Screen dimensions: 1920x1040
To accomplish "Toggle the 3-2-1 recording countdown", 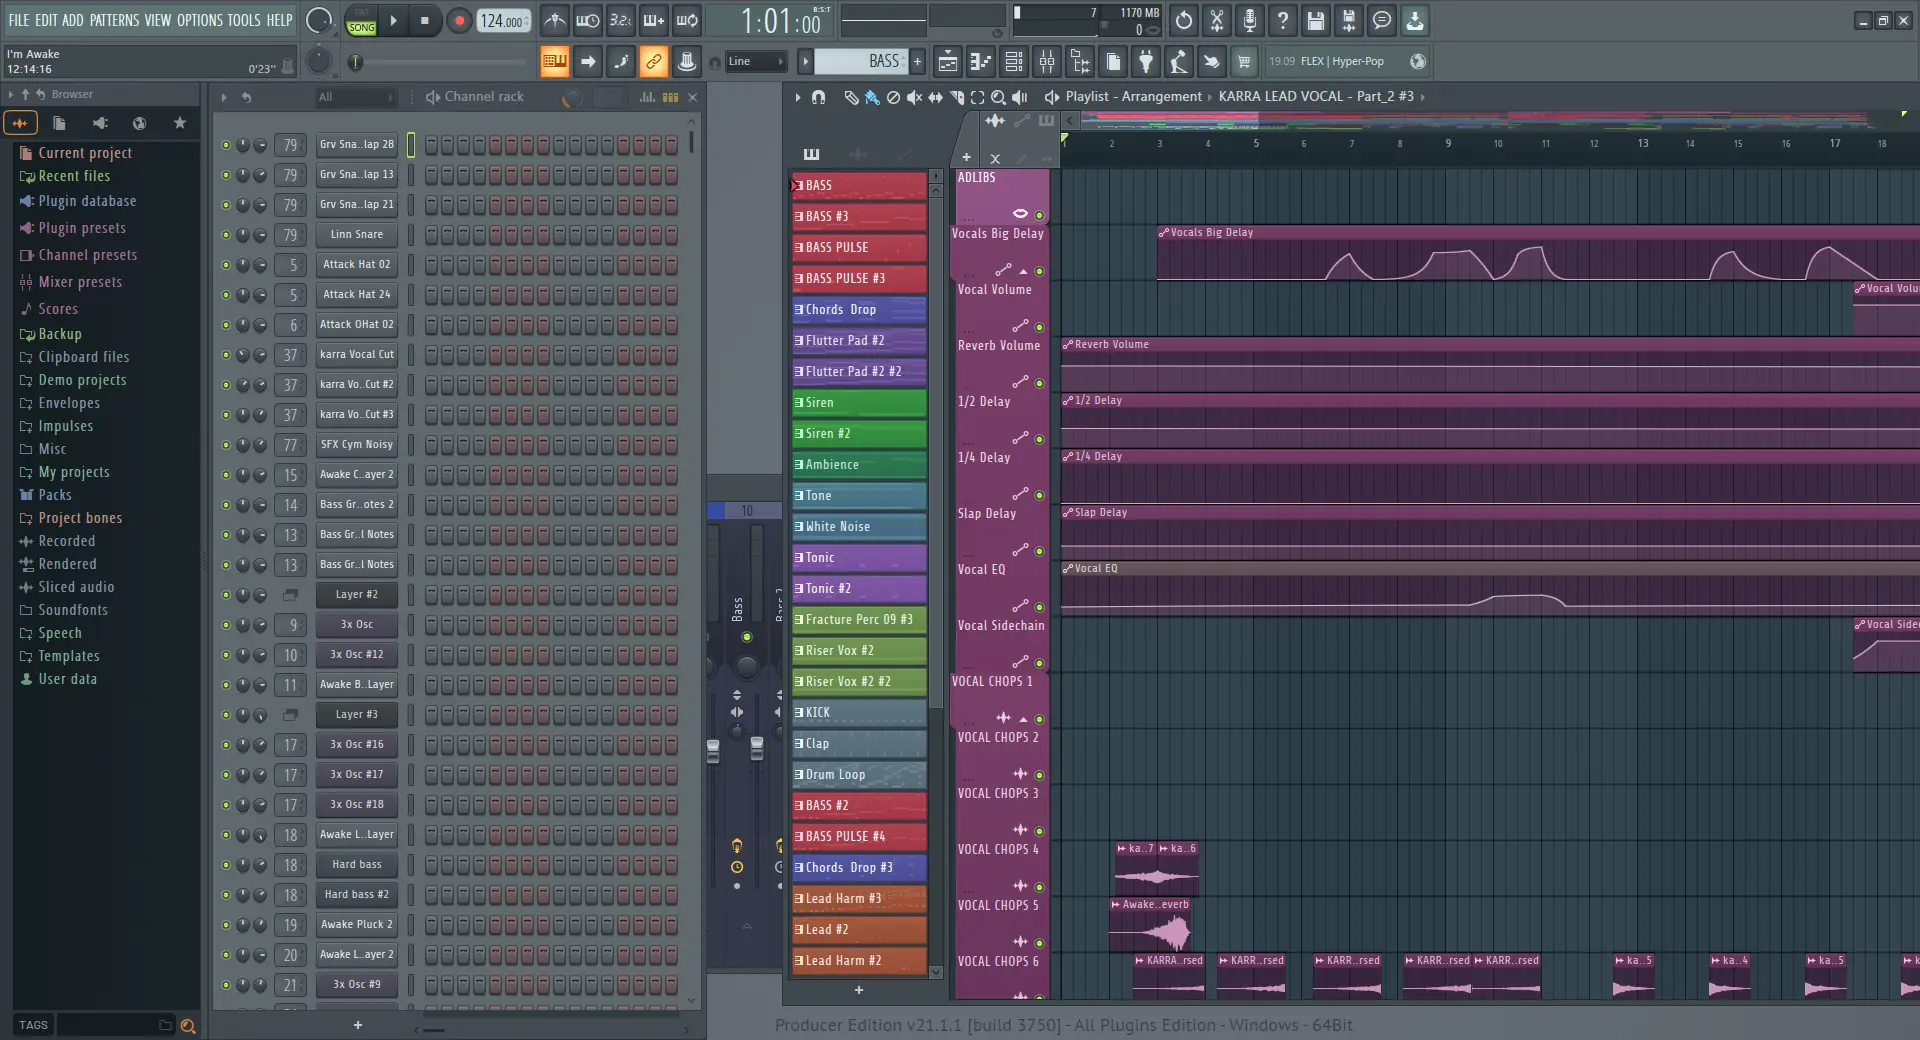I will 621,20.
